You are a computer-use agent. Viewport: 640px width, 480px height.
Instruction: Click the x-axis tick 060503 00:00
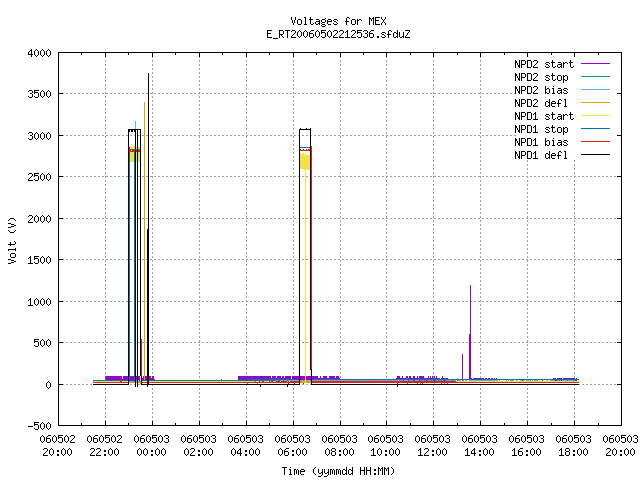point(151,445)
